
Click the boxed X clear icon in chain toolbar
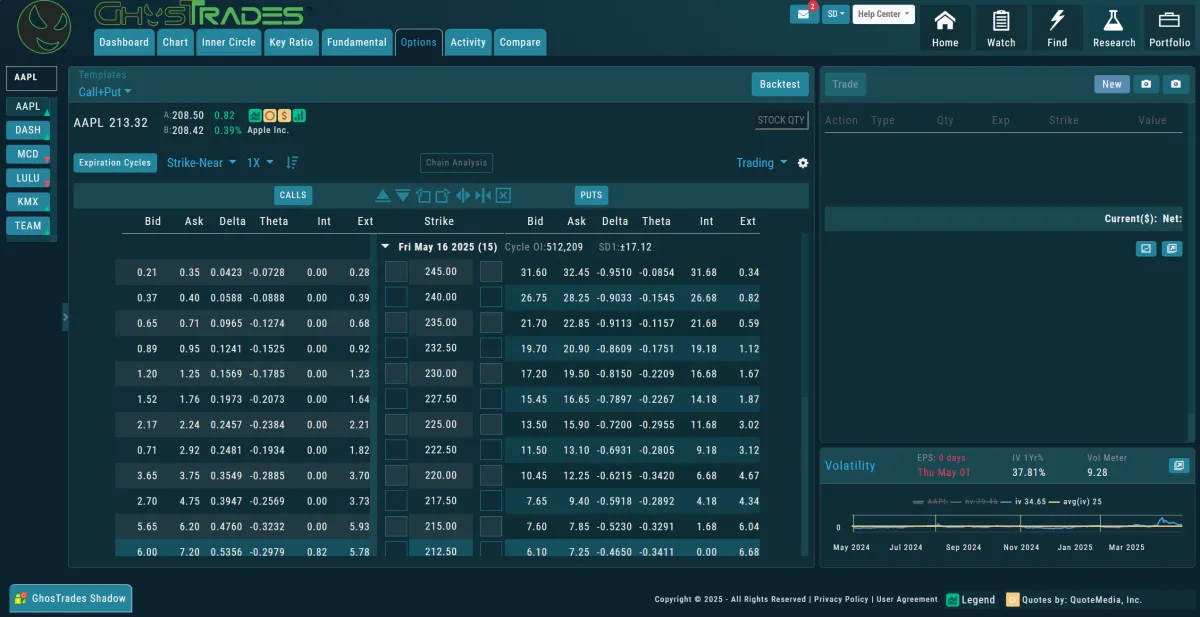503,195
